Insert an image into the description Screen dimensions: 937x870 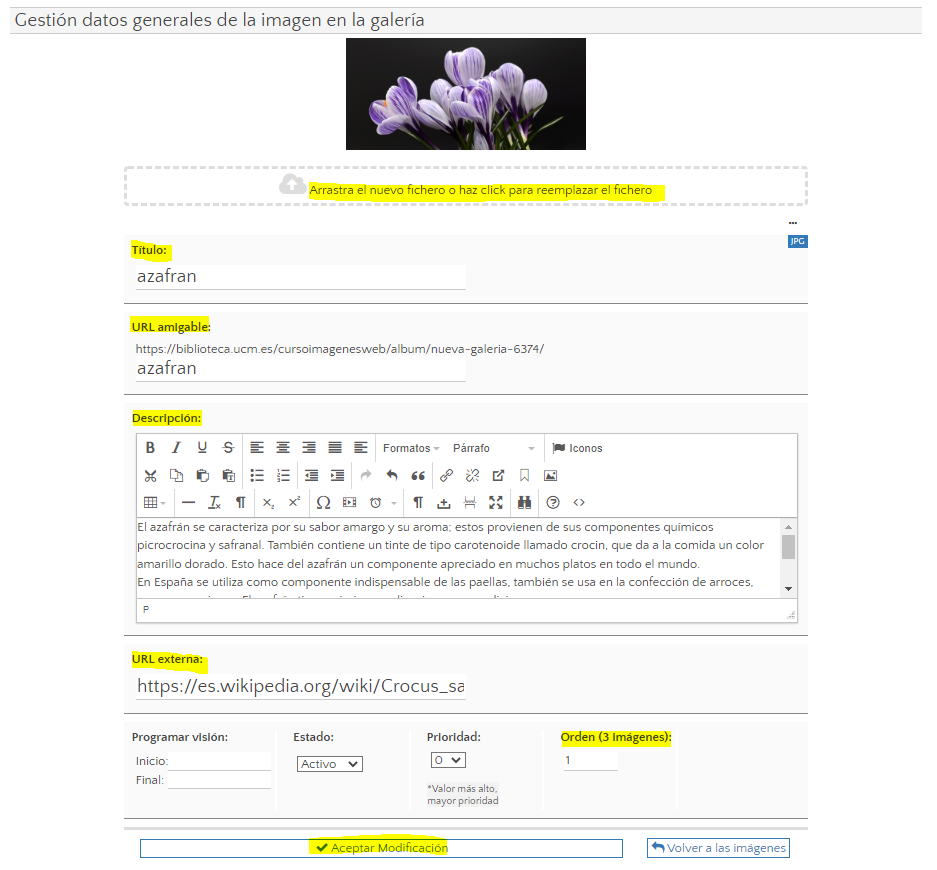click(x=550, y=476)
